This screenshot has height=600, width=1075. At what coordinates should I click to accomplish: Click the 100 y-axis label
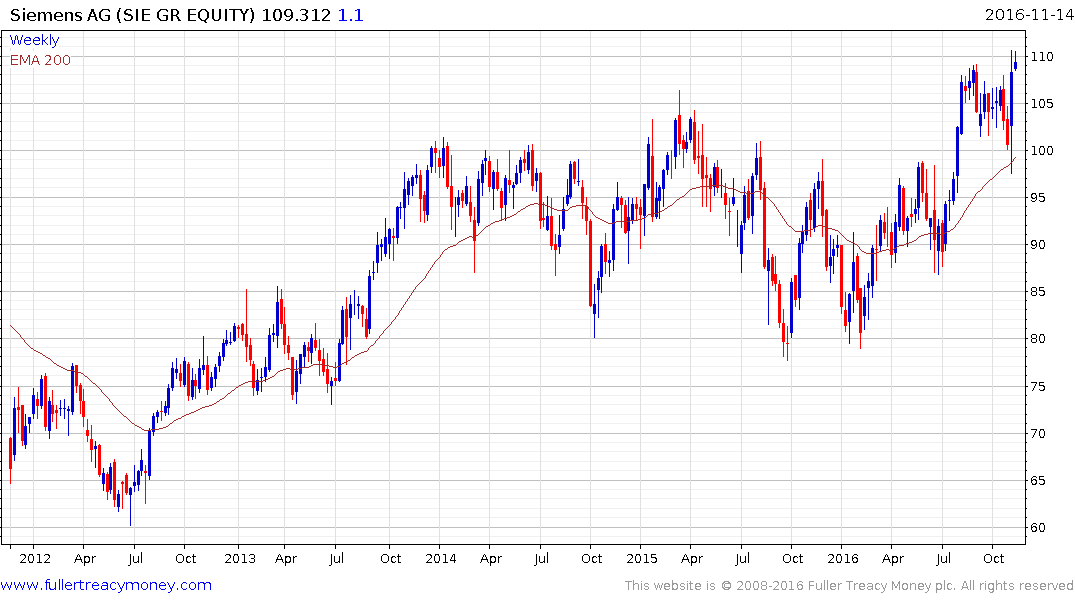[x=1042, y=151]
